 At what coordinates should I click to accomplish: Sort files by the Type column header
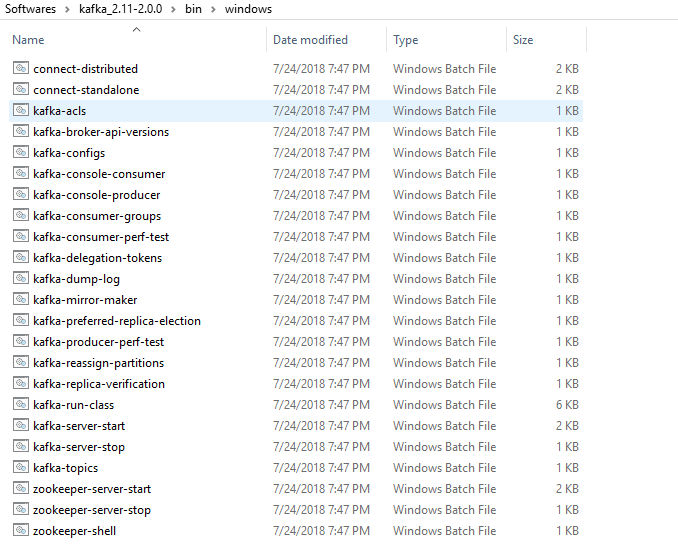coord(406,40)
